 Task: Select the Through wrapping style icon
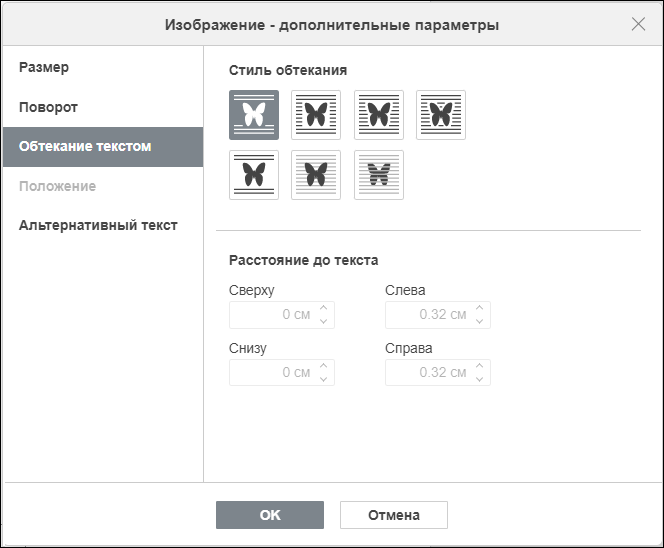tap(441, 115)
